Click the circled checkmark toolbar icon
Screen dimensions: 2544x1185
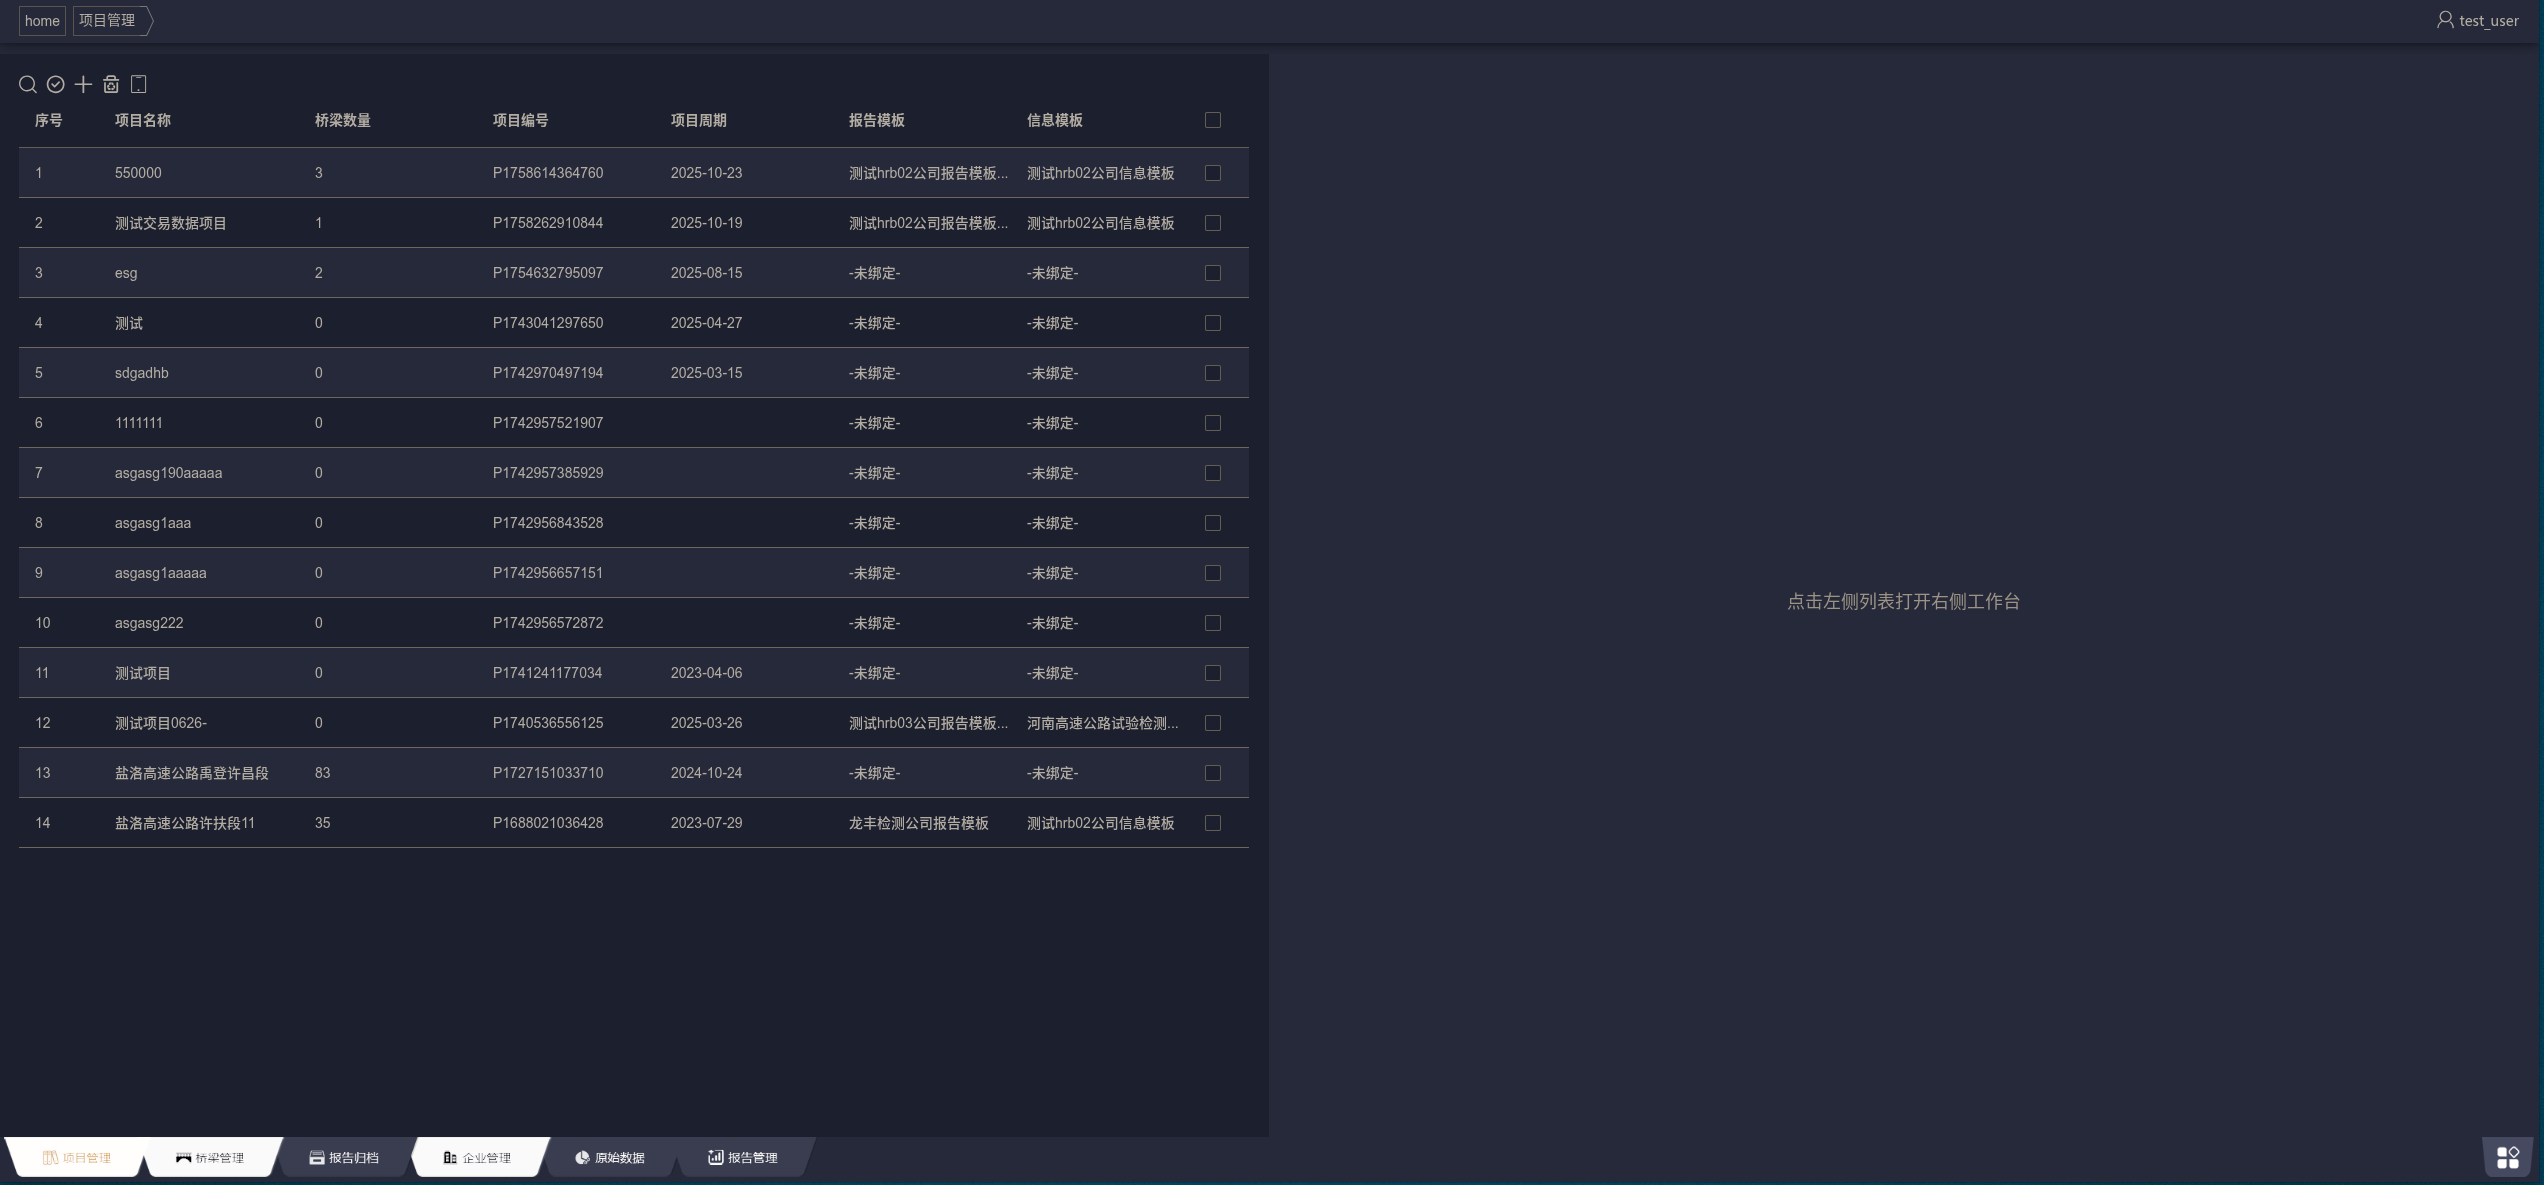point(56,85)
